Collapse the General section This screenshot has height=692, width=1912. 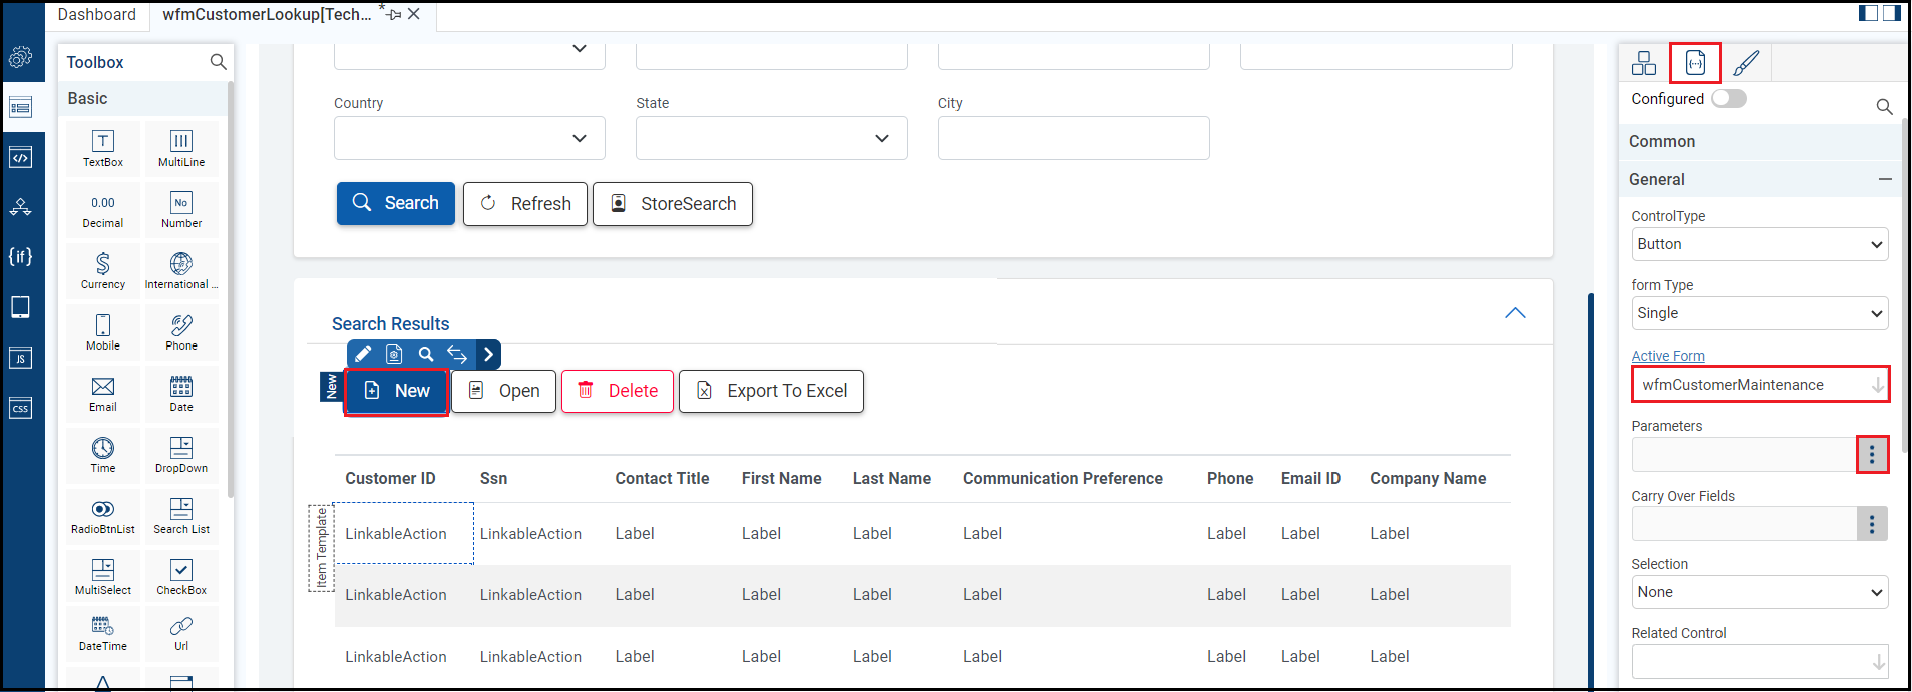point(1885,179)
